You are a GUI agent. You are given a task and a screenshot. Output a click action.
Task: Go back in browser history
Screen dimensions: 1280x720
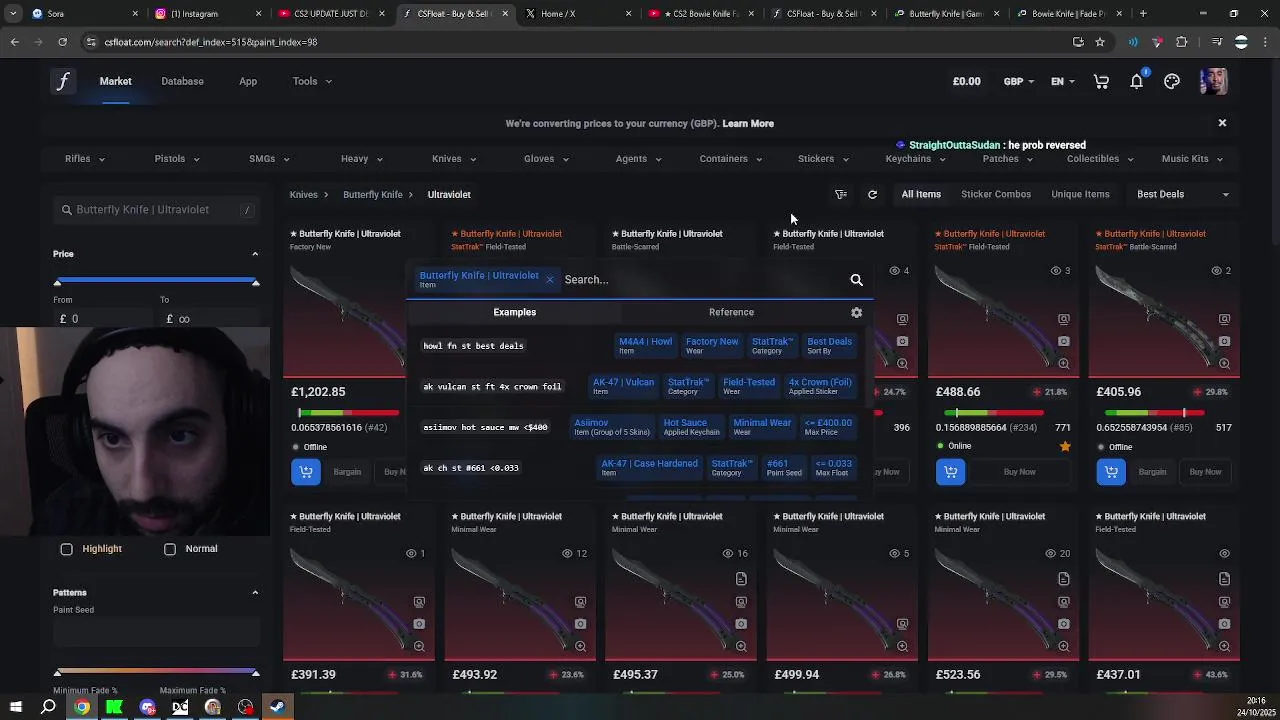(x=14, y=42)
